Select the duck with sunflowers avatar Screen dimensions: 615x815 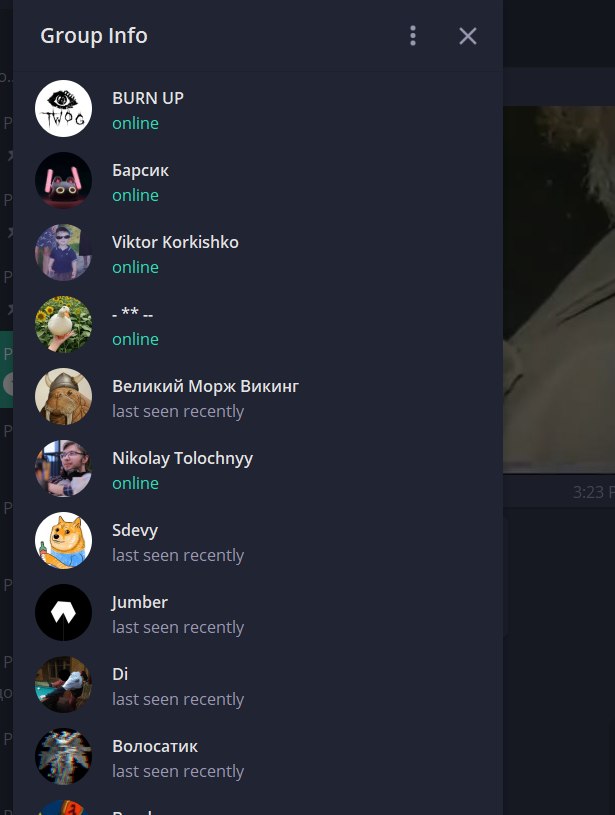(63, 324)
